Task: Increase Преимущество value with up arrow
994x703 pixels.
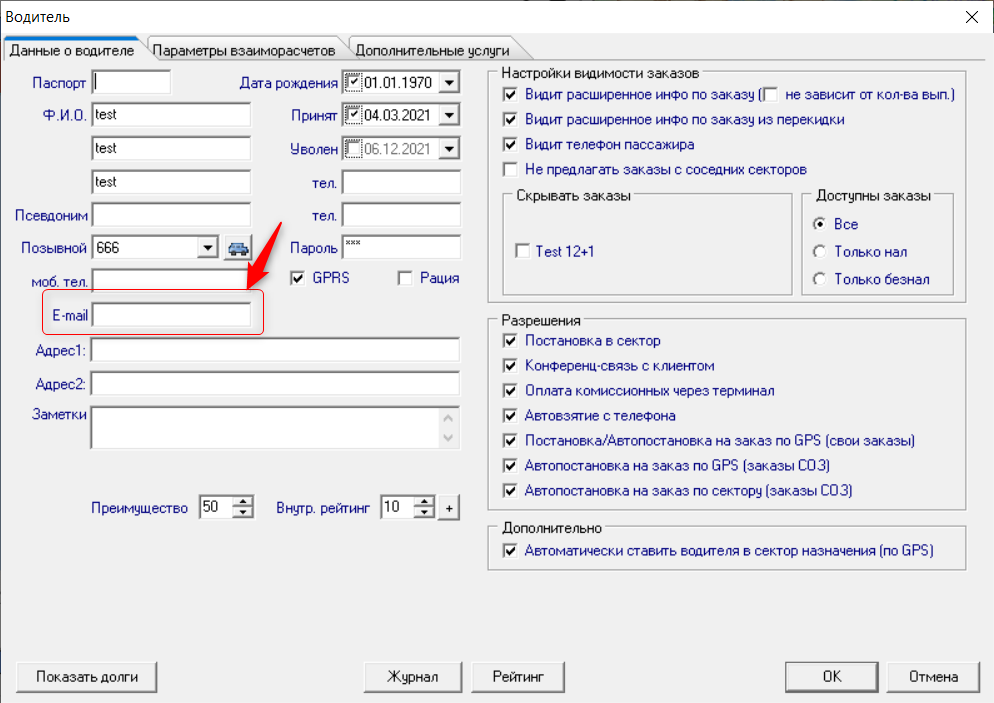Action: click(243, 501)
